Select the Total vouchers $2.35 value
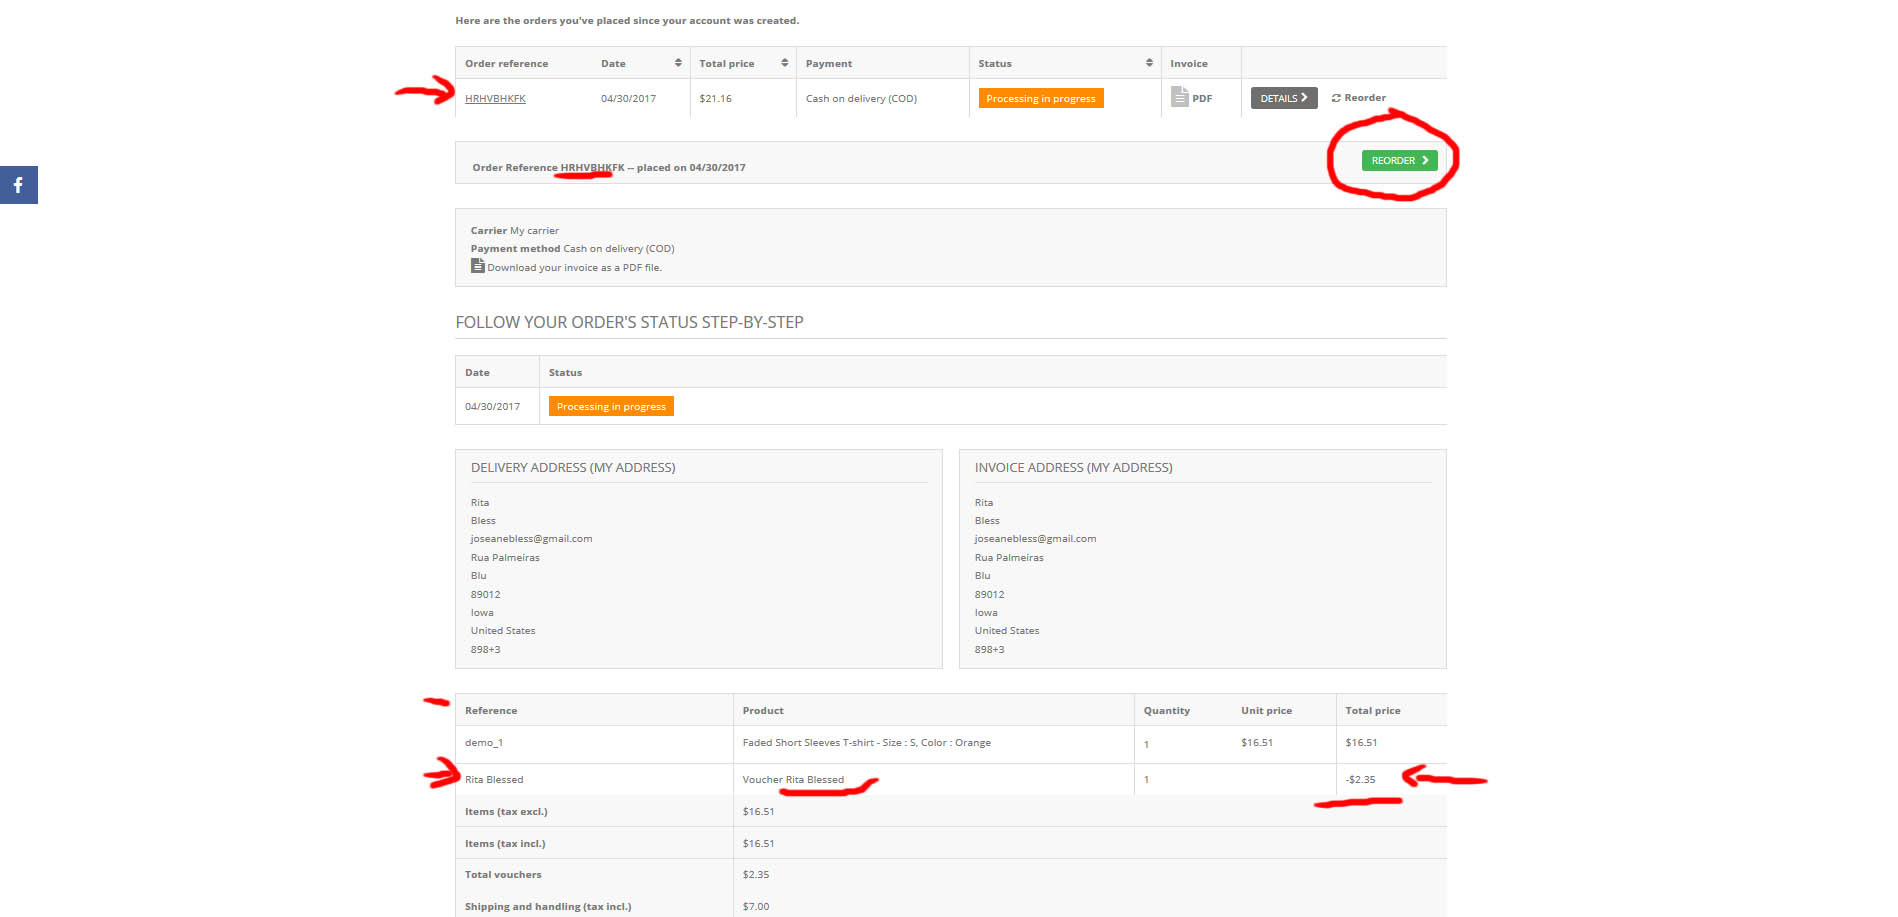This screenshot has height=917, width=1898. tap(756, 874)
